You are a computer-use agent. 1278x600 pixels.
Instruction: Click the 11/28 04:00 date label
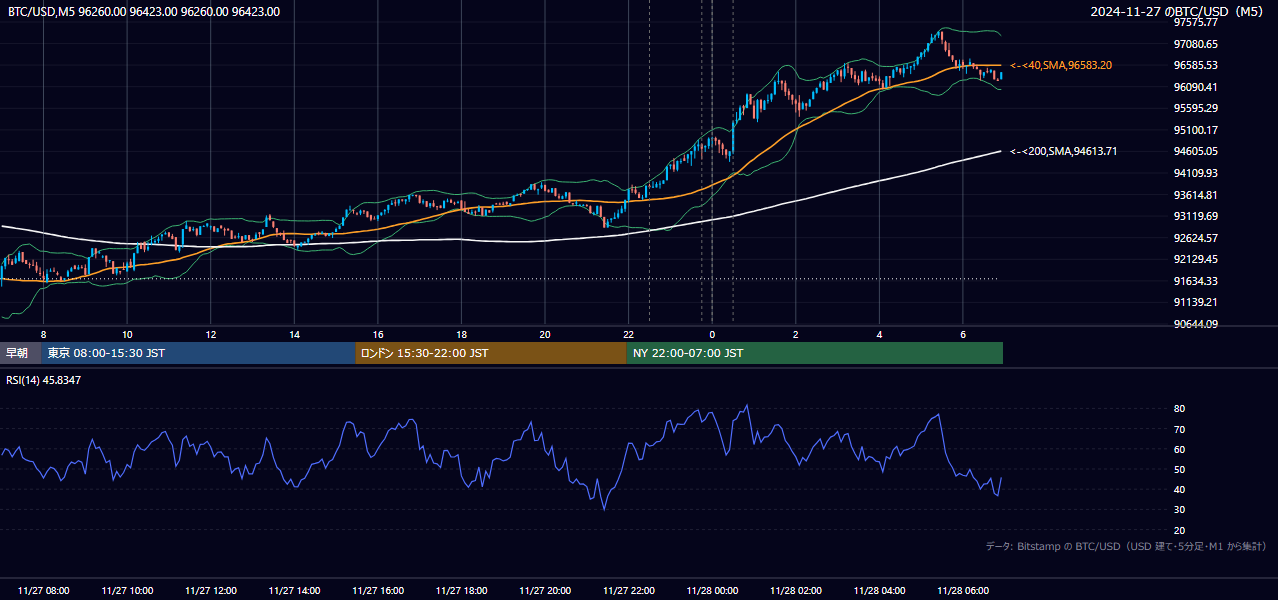pyautogui.click(x=879, y=591)
